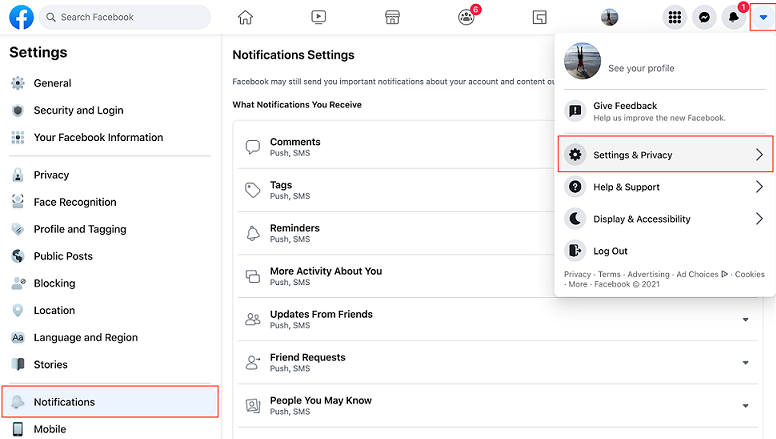Focus the Search Facebook field
This screenshot has height=439, width=776.
click(125, 17)
